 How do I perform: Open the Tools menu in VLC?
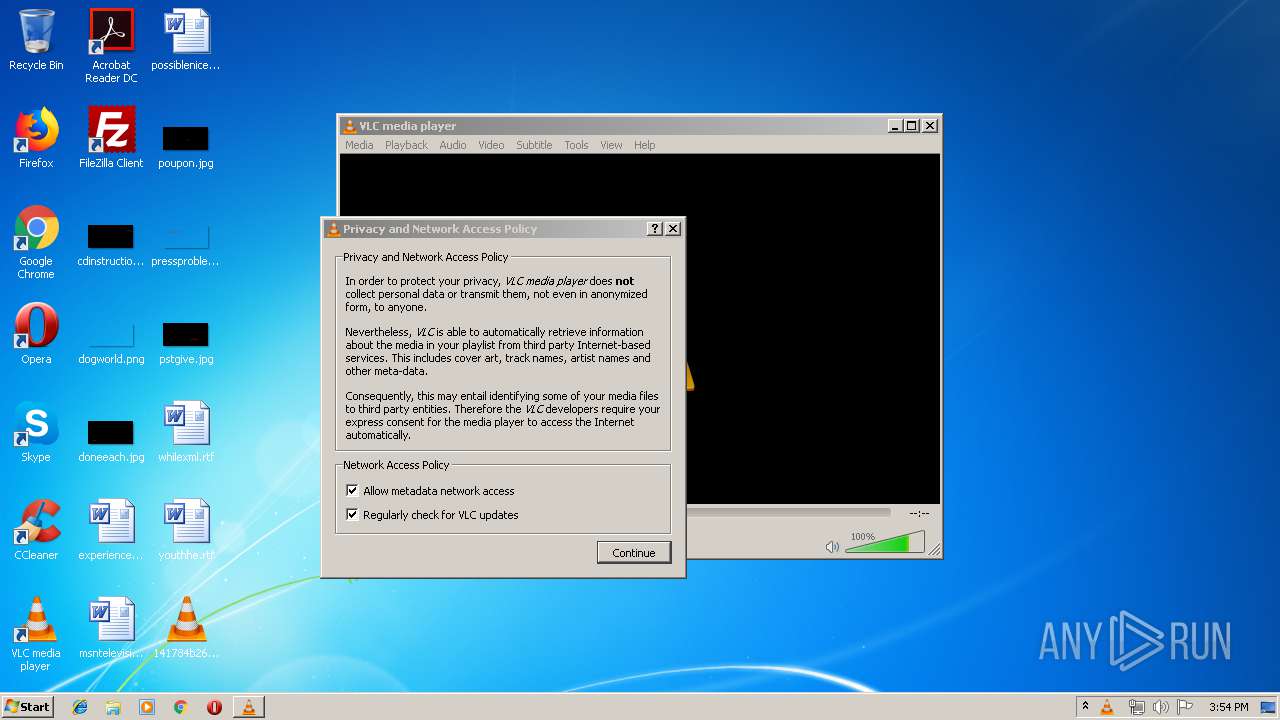pos(576,145)
